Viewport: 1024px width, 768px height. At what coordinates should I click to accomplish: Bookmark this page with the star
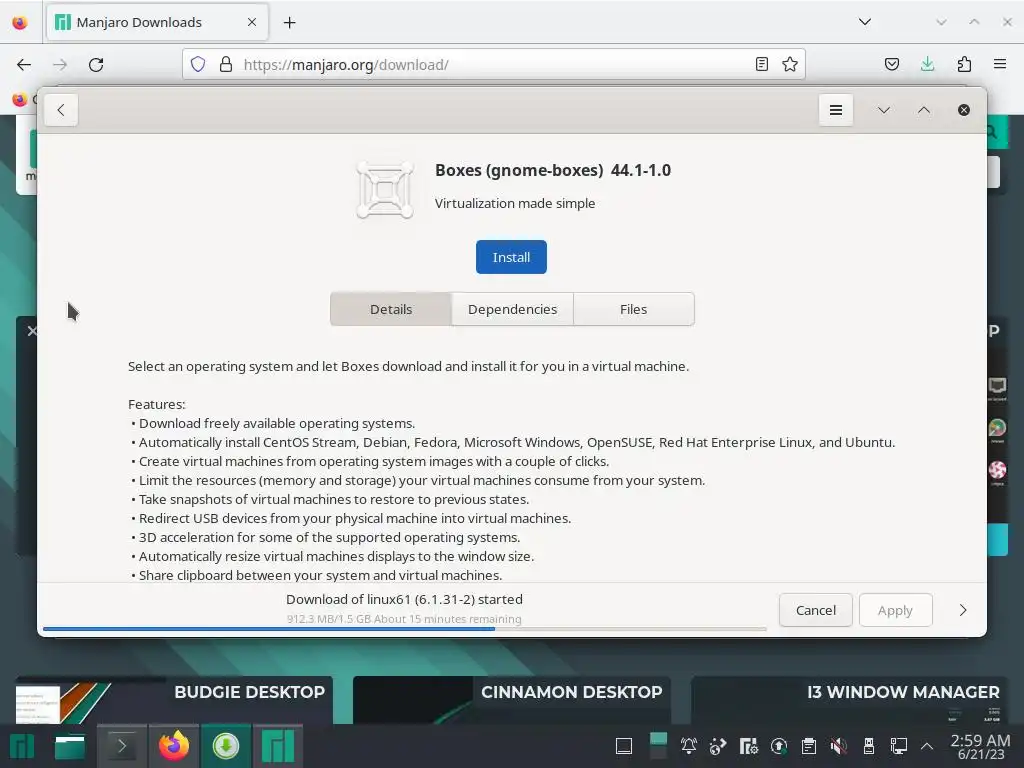point(790,64)
